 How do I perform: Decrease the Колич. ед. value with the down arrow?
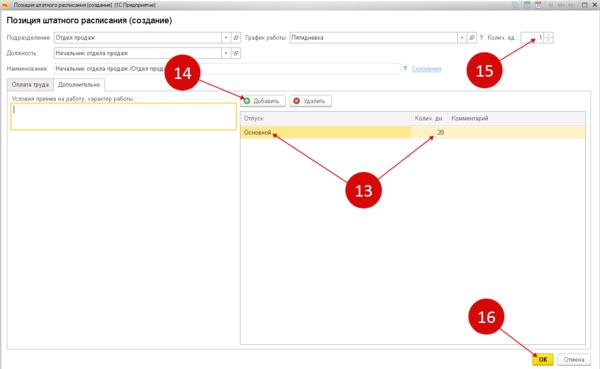pyautogui.click(x=548, y=40)
